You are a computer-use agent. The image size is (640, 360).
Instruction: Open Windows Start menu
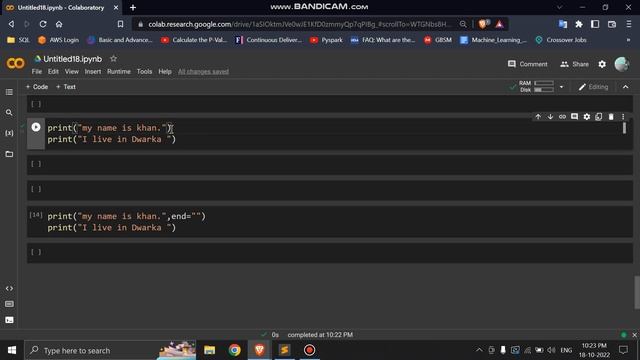(12, 350)
